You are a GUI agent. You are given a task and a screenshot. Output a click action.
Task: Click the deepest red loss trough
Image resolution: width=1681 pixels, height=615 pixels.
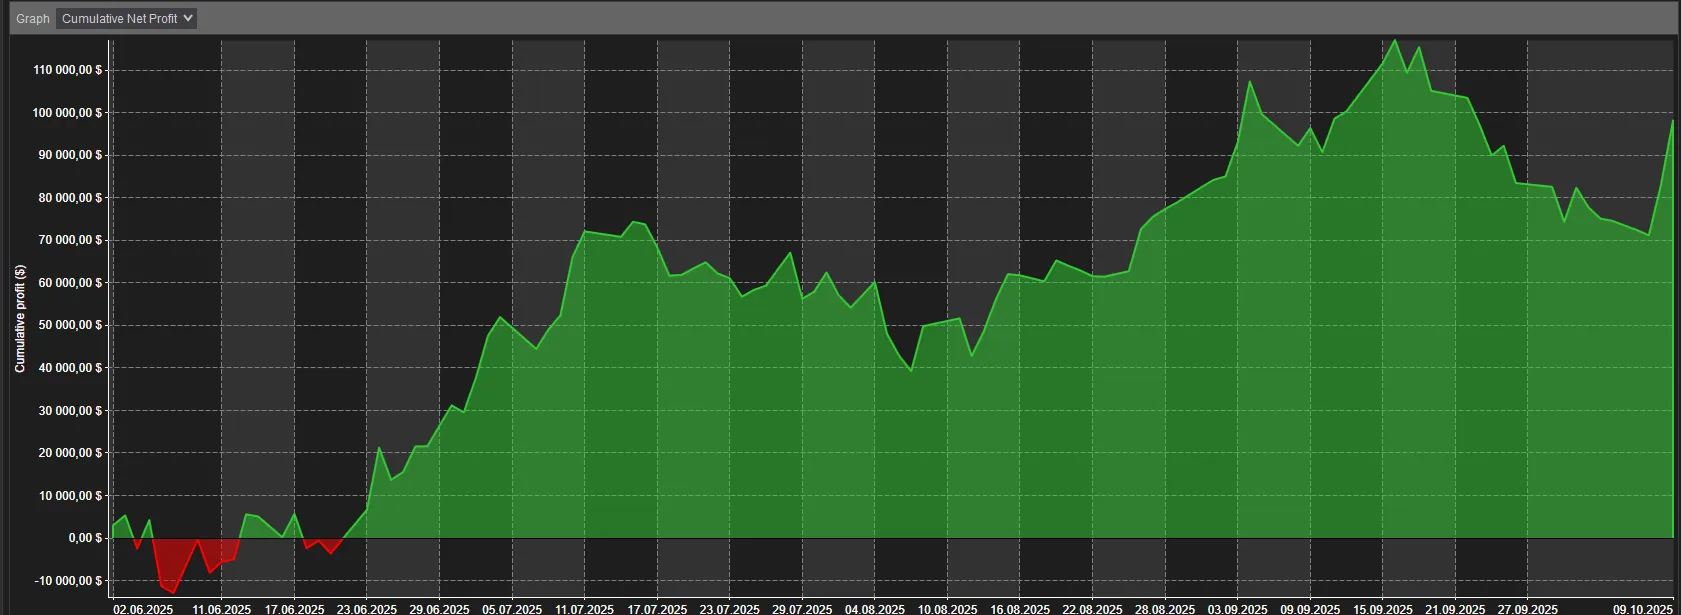pyautogui.click(x=173, y=592)
